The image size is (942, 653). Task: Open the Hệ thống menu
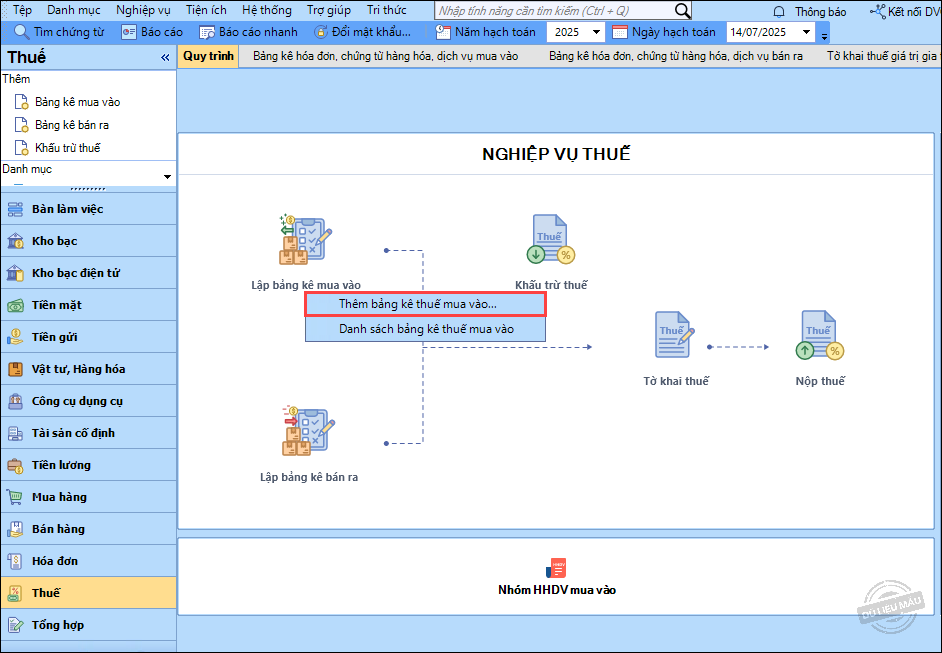click(x=267, y=10)
